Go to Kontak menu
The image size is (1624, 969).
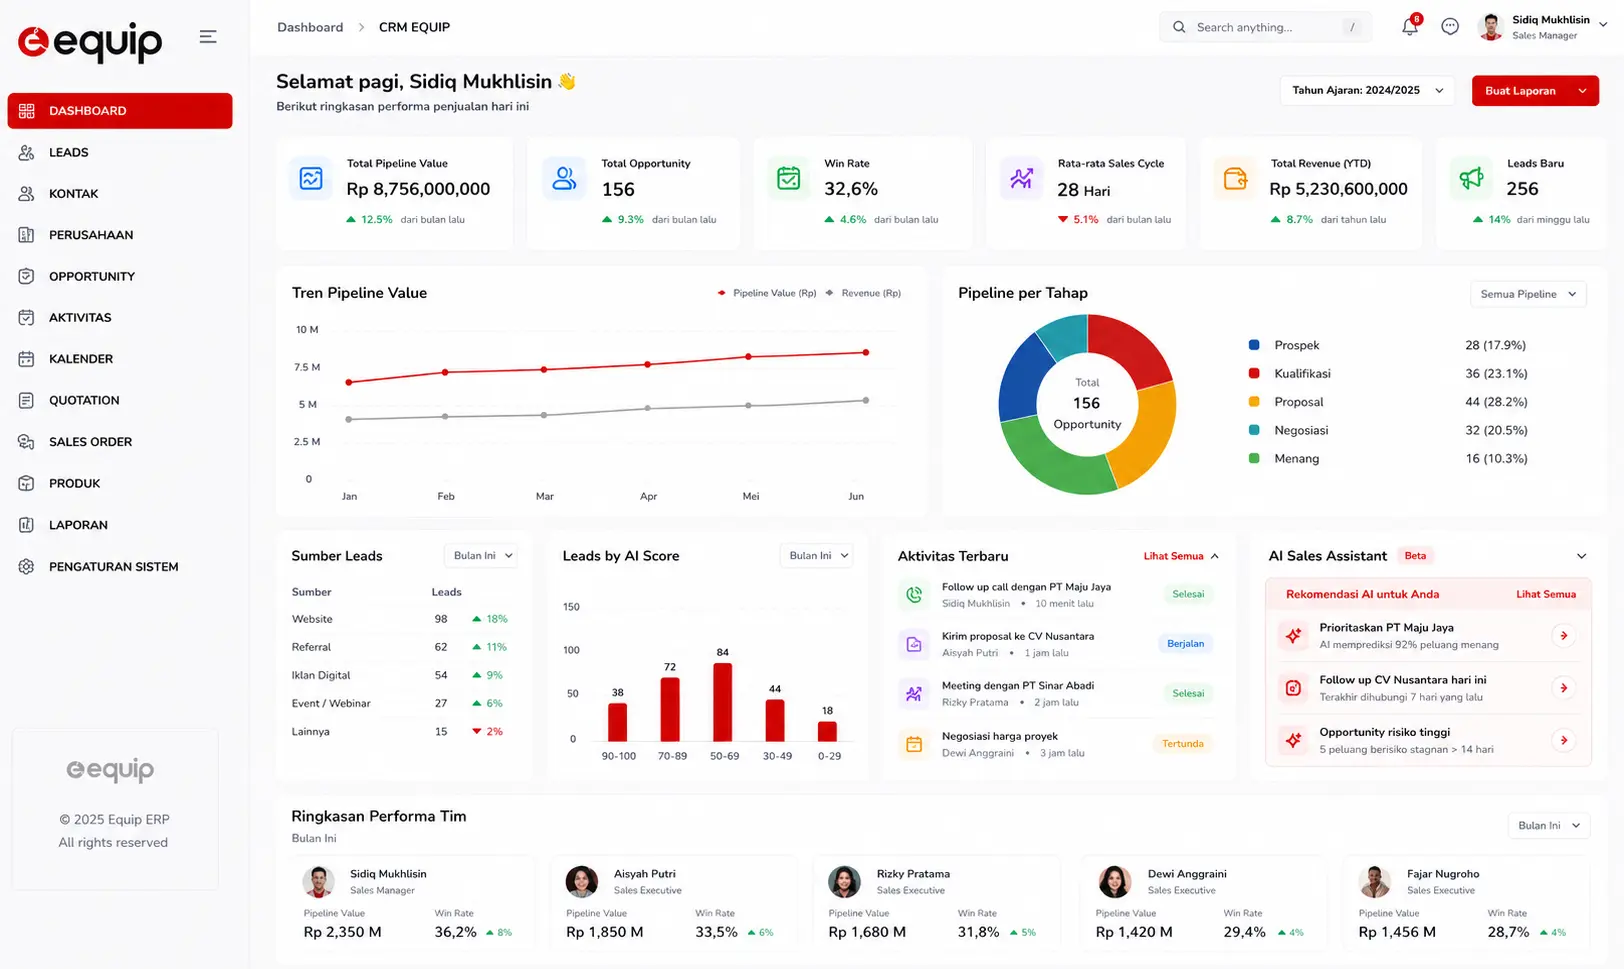click(120, 194)
